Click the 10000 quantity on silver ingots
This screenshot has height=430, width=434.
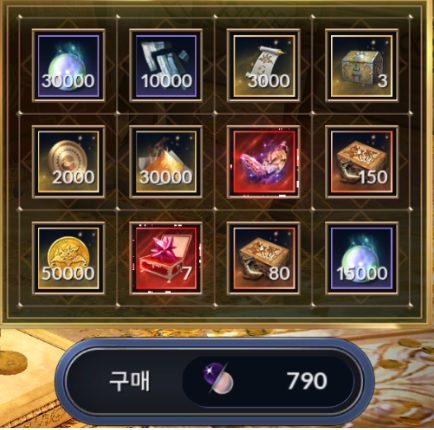coord(167,81)
